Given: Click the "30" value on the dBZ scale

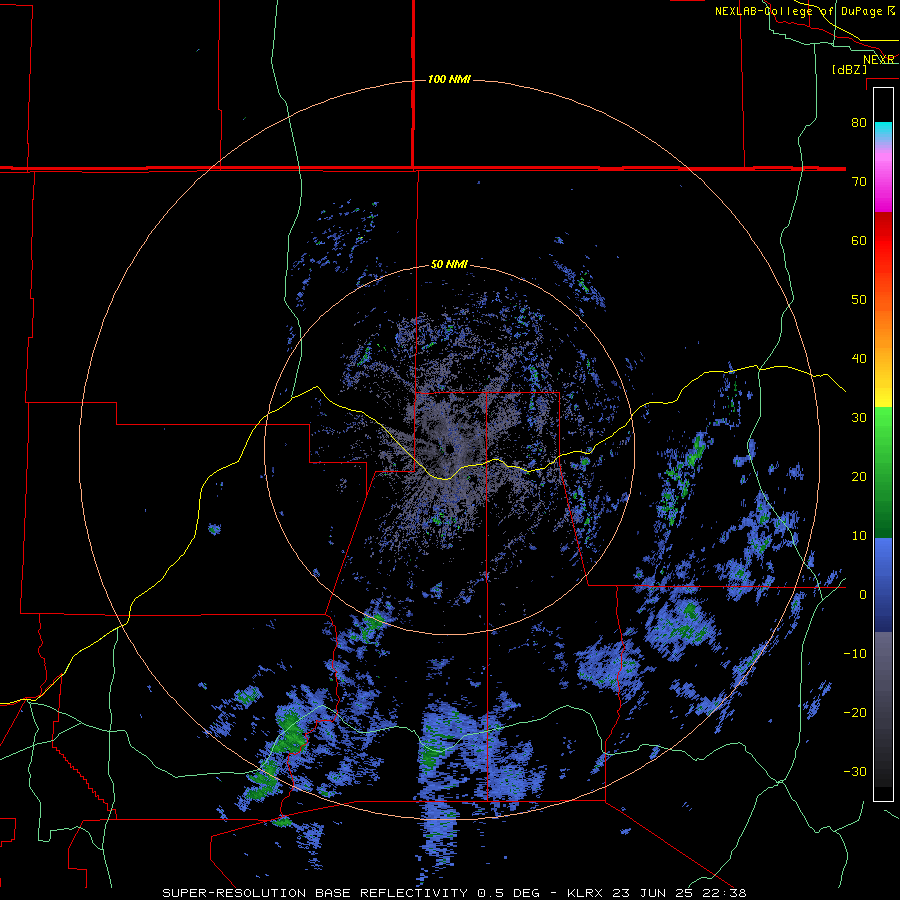Looking at the screenshot, I should (x=859, y=418).
